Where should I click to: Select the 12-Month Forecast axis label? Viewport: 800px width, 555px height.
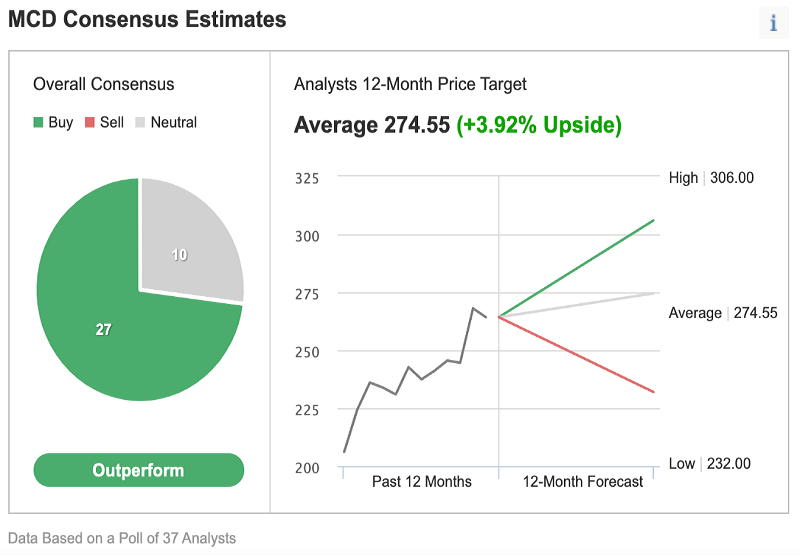(x=583, y=482)
